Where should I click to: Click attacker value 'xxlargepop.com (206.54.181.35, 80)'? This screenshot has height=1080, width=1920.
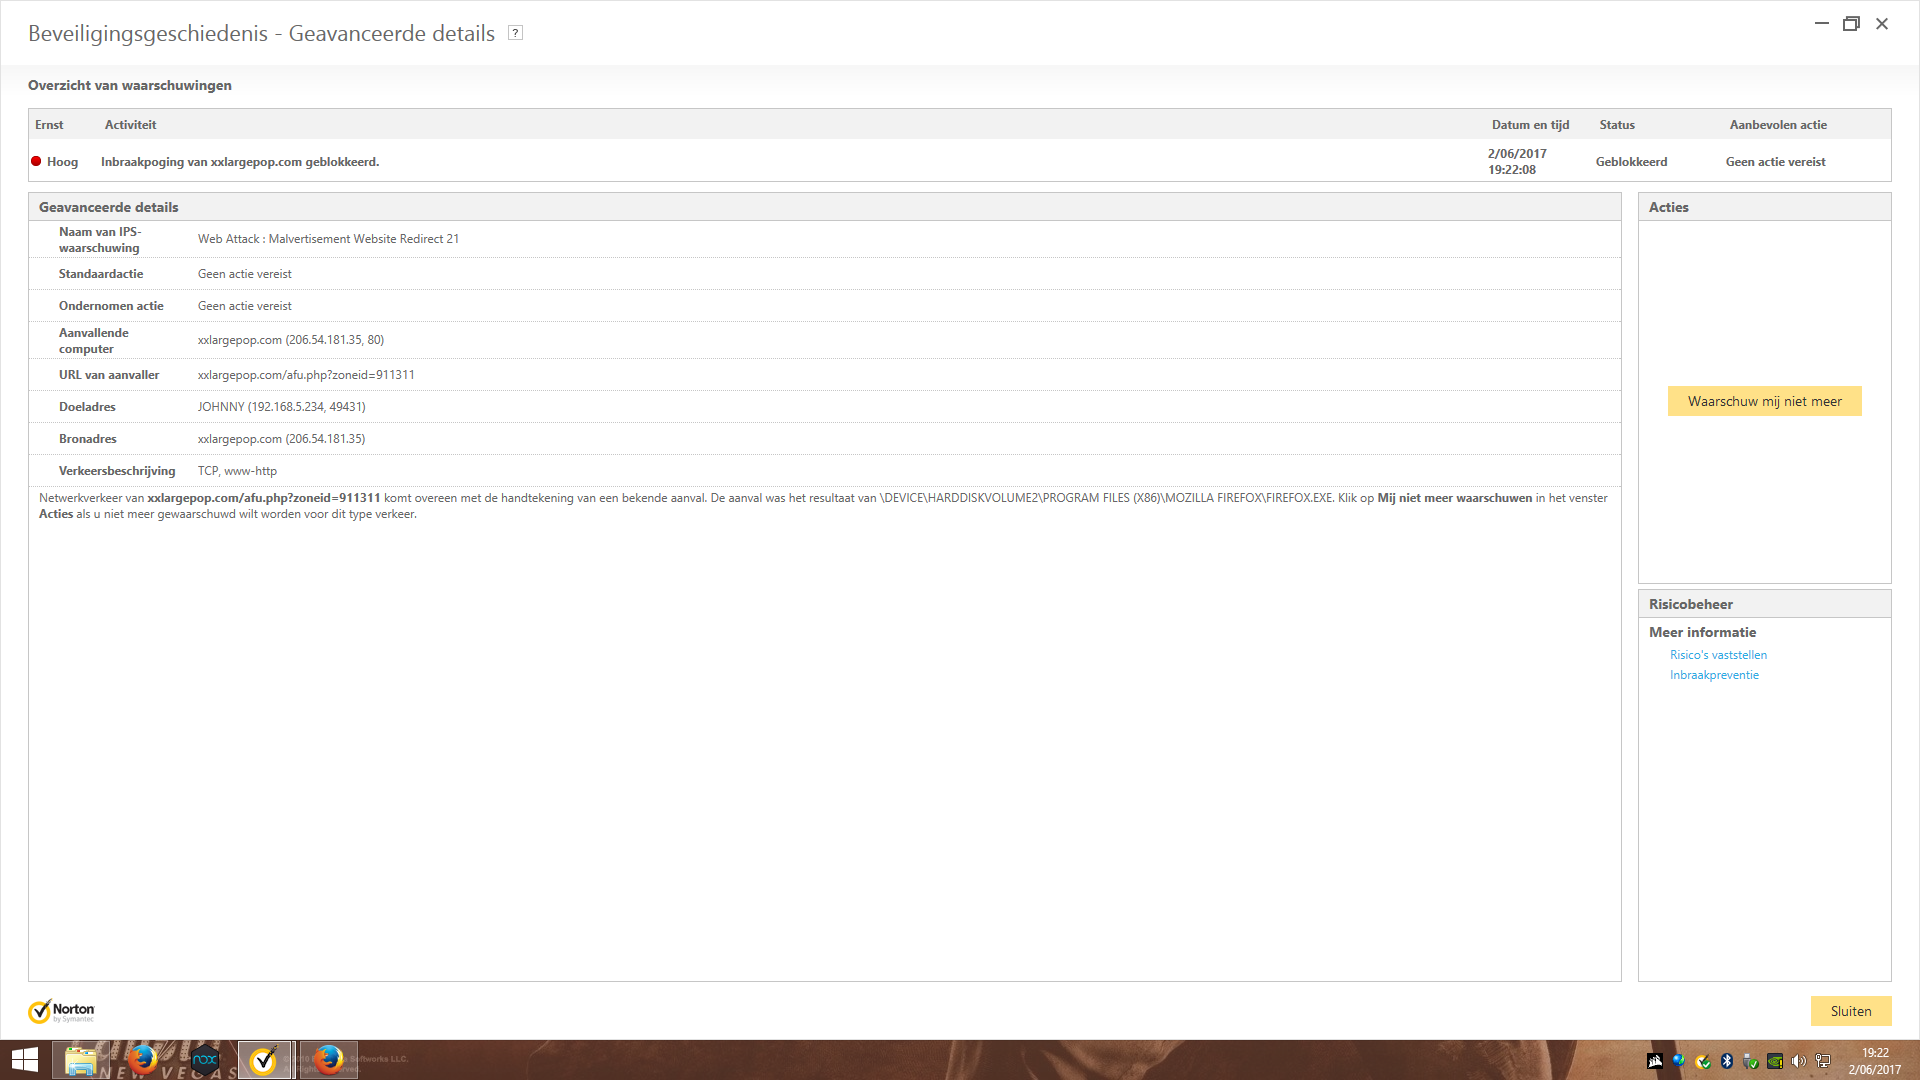coord(291,340)
